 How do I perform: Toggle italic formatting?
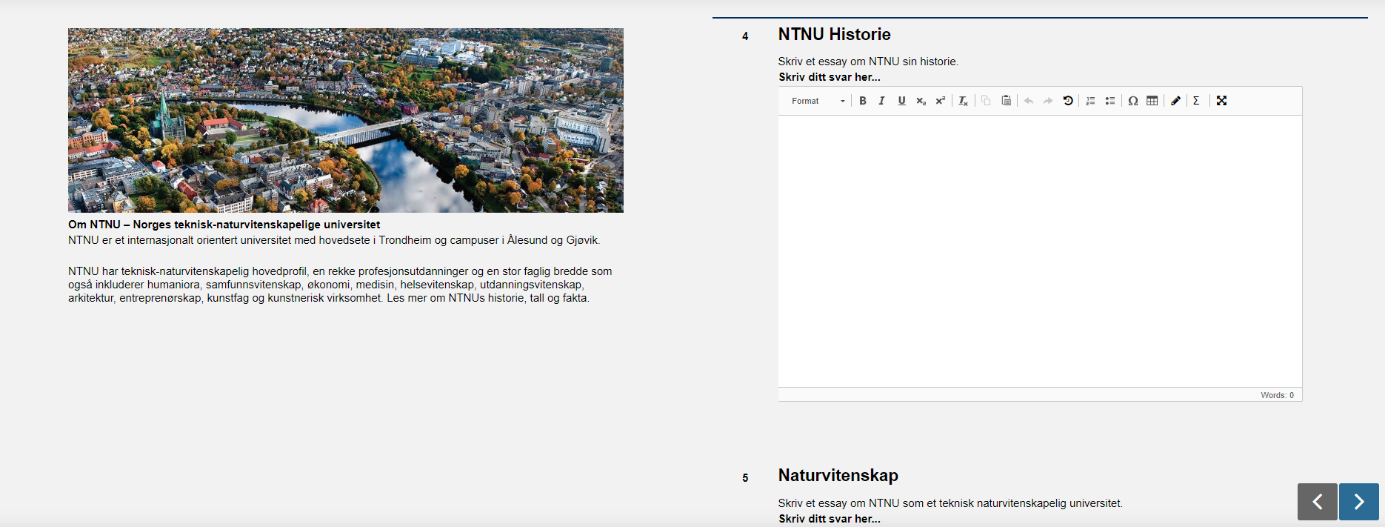tap(882, 101)
